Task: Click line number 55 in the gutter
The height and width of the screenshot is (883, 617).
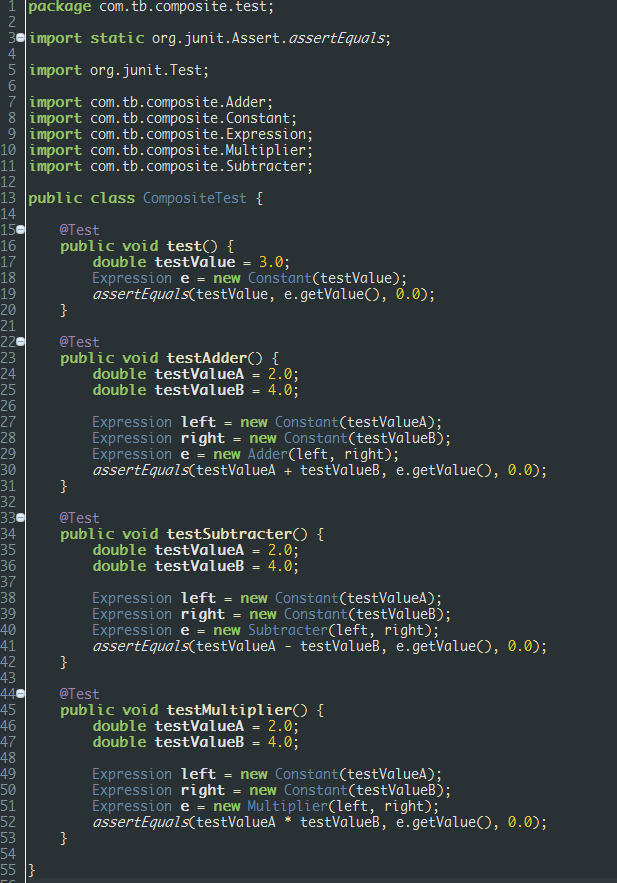Action: coord(8,870)
